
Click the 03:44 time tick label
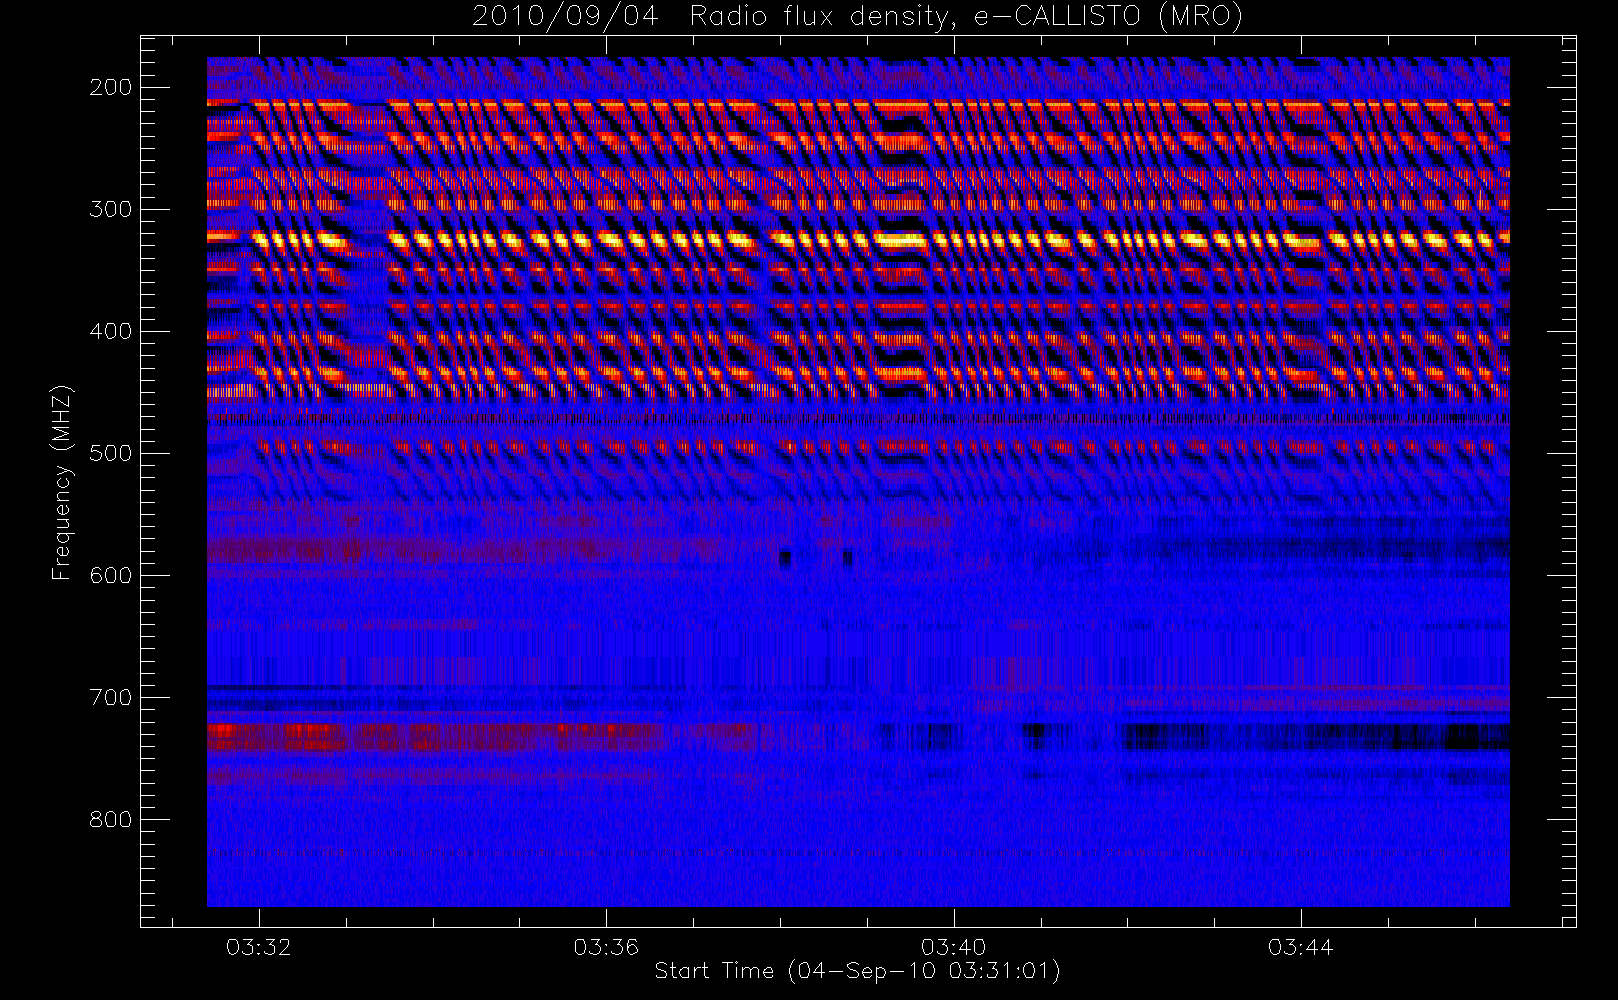pos(1301,947)
